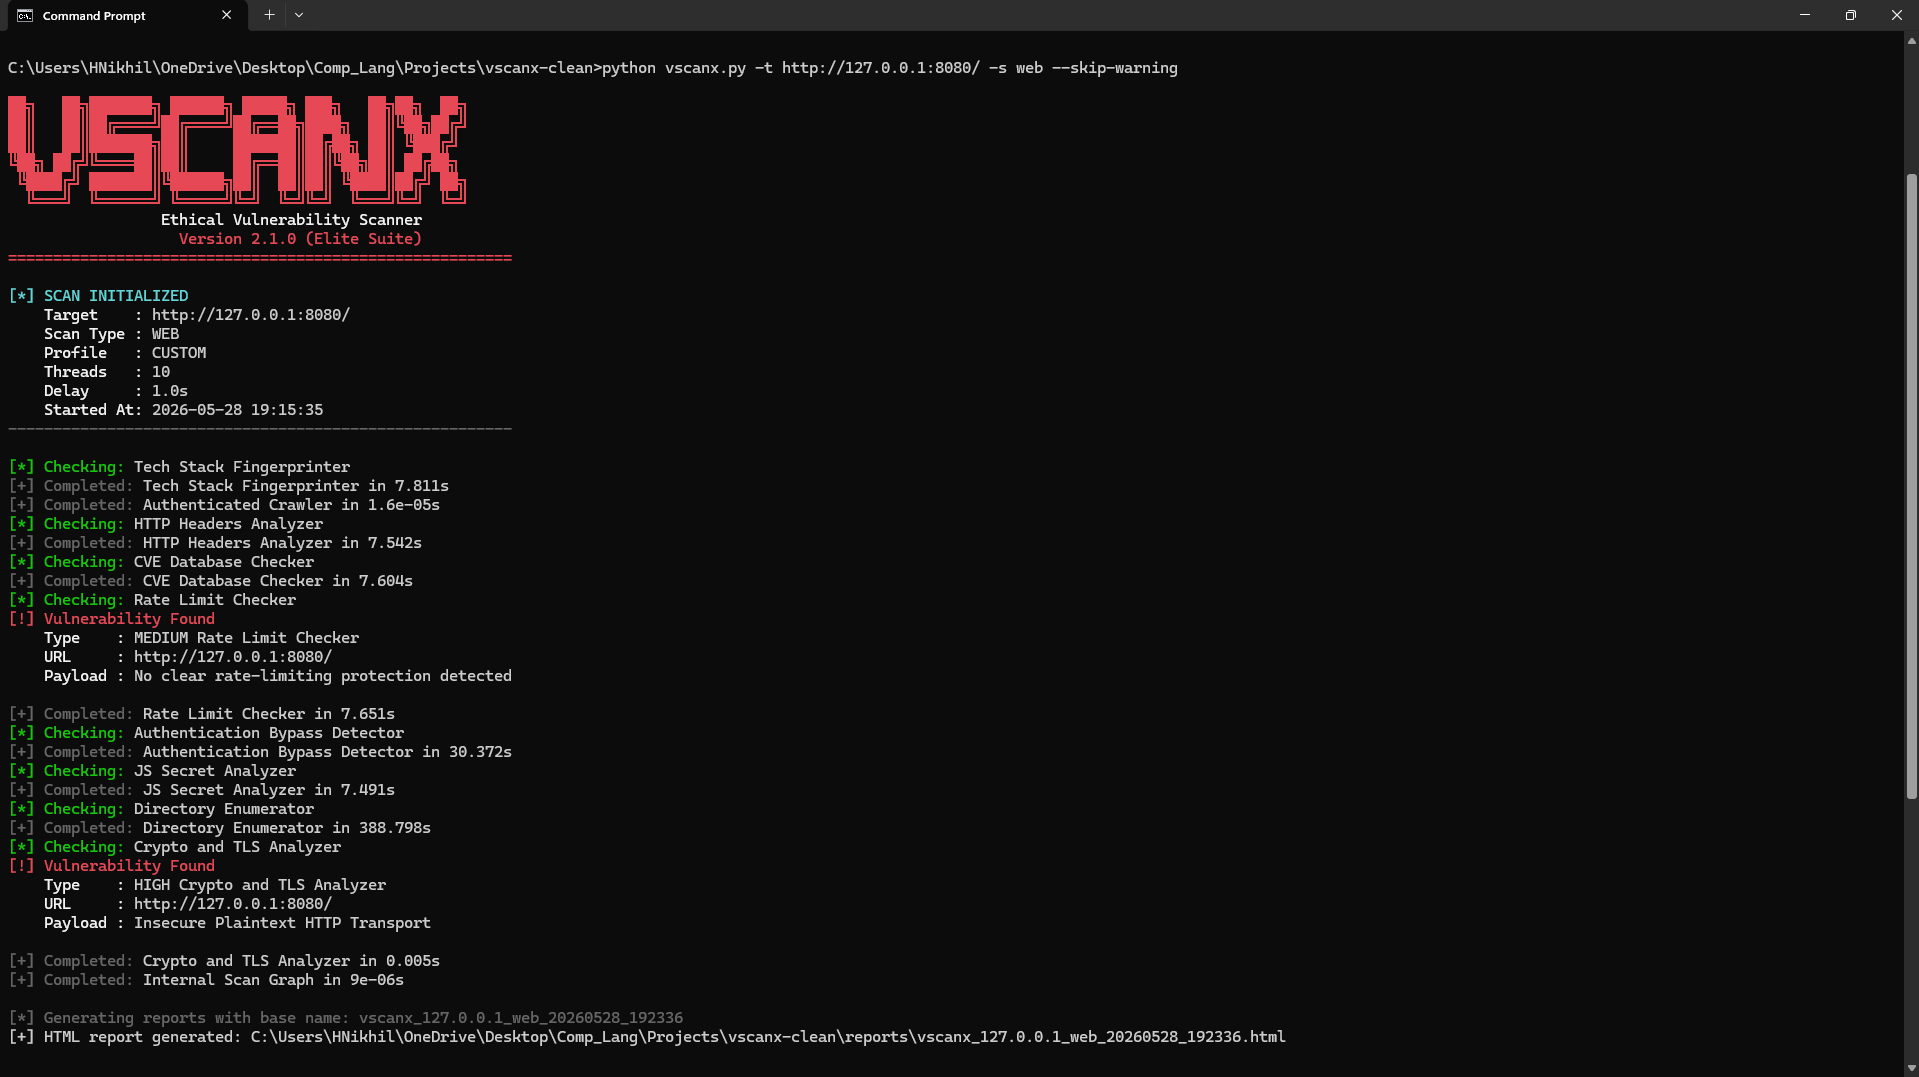
Task: Click Threads value 10
Action: point(161,372)
